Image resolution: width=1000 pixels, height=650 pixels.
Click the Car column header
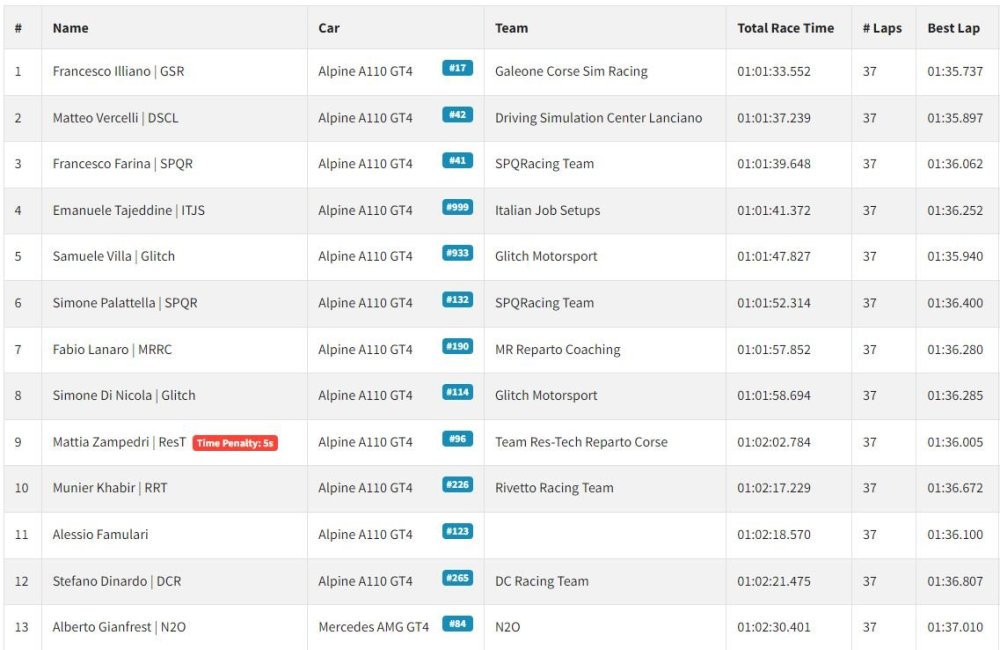pos(329,28)
